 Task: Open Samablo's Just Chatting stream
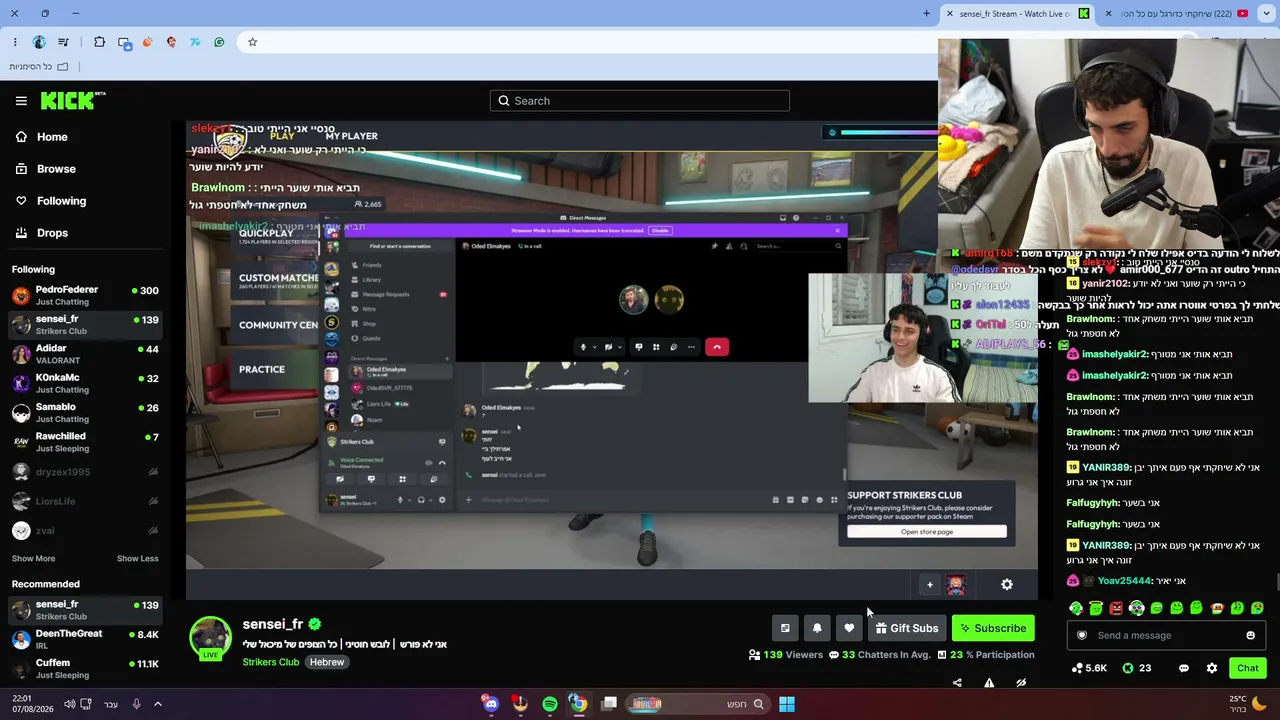point(85,413)
